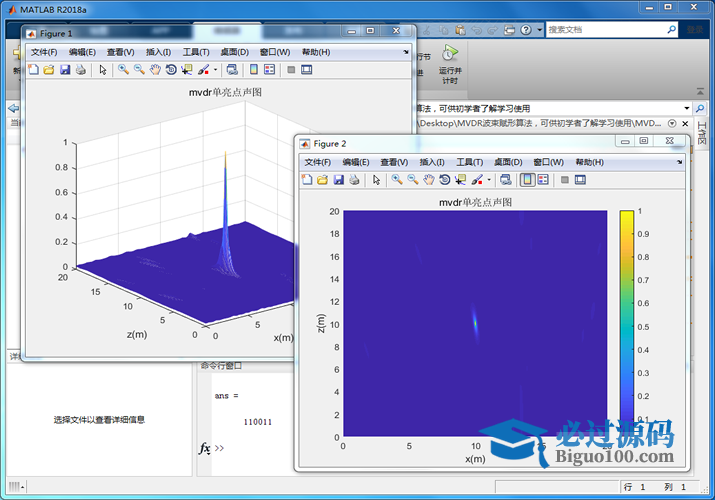Viewport: 715px width, 500px height.
Task: Click Show Plot Tools icon in Figure 1
Action: (306, 70)
